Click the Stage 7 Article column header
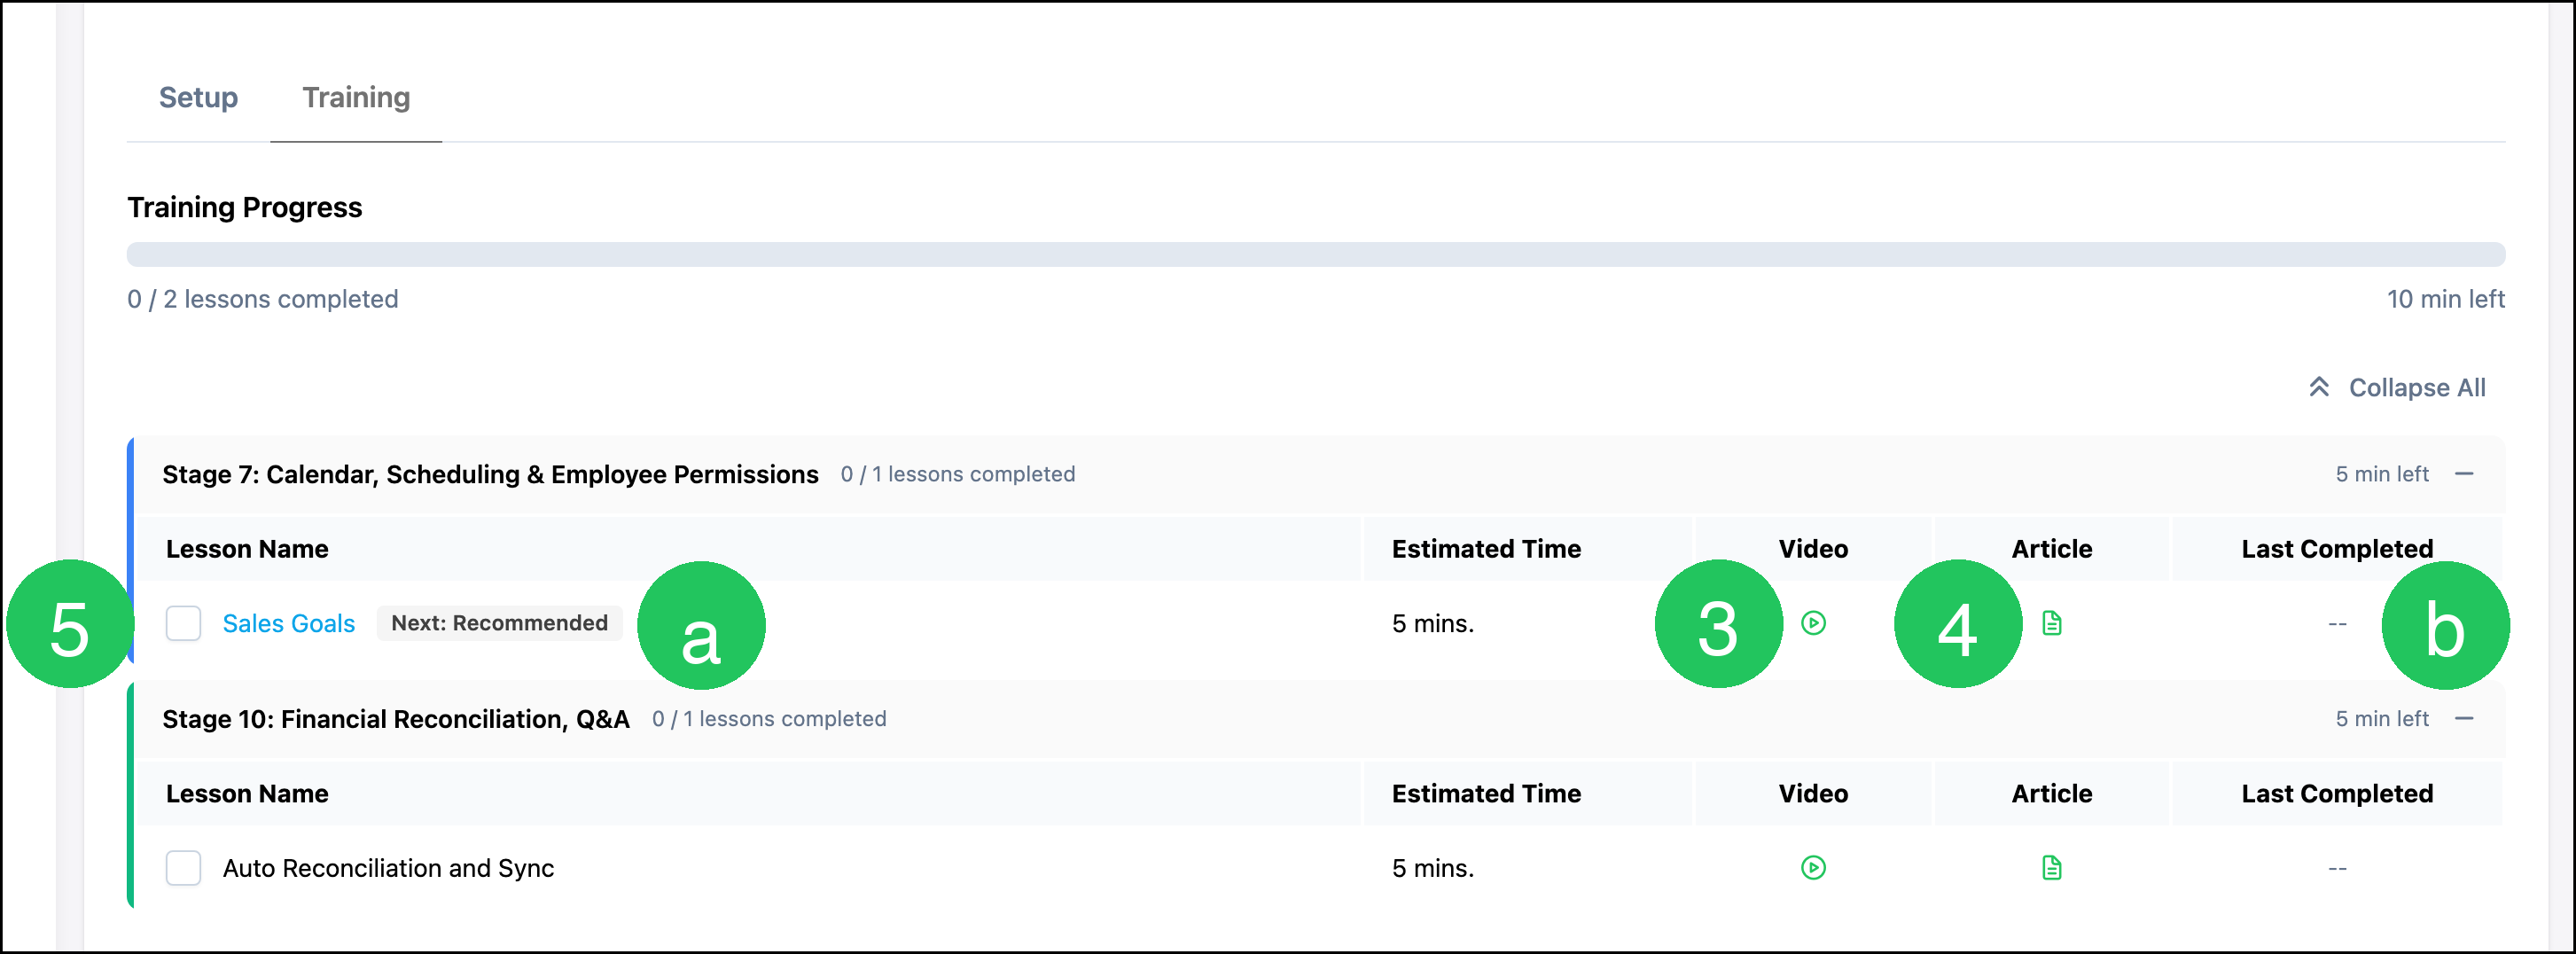The image size is (2576, 954). point(2051,549)
